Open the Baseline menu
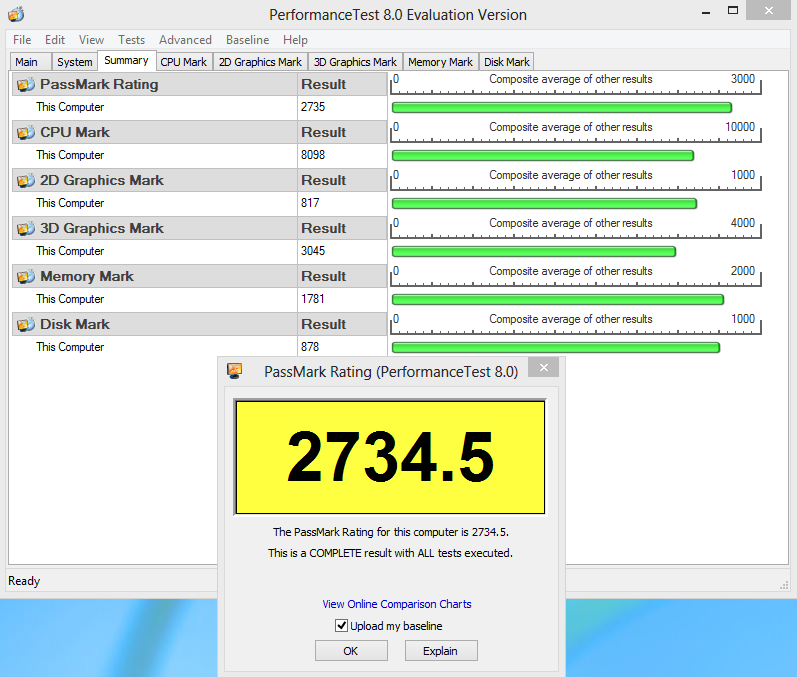 click(x=248, y=40)
